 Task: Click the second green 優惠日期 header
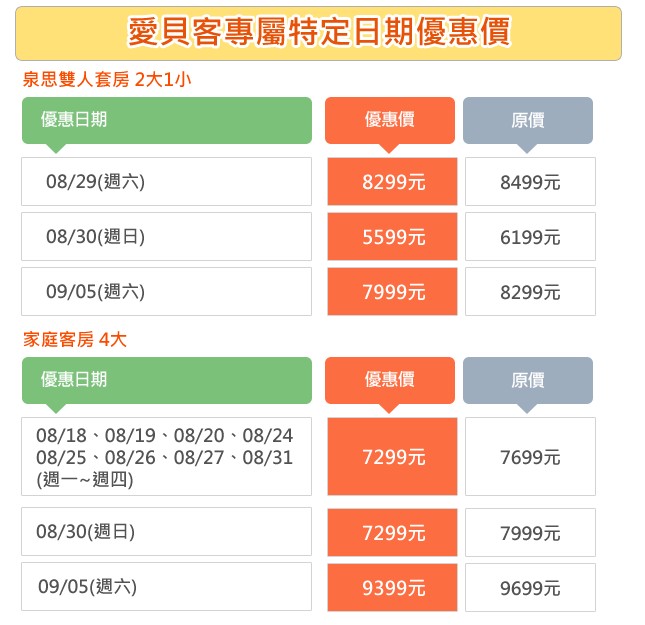click(x=167, y=380)
